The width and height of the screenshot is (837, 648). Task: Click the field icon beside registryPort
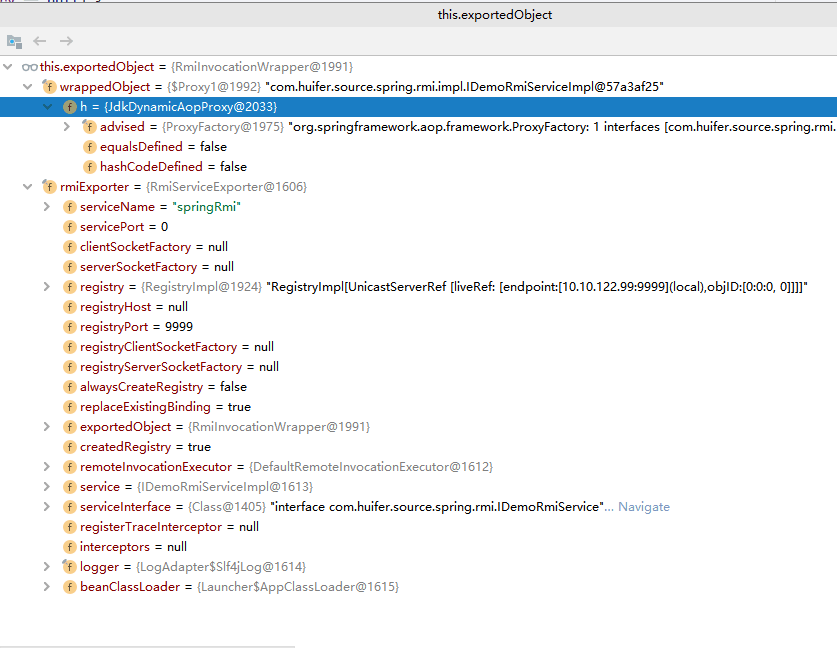(x=69, y=327)
